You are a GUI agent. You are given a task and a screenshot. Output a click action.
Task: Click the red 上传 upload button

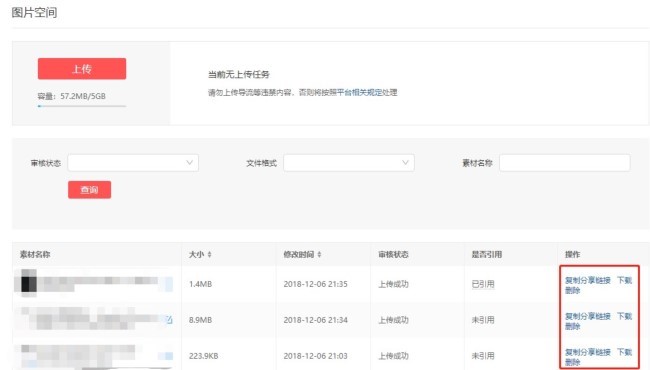click(x=82, y=69)
